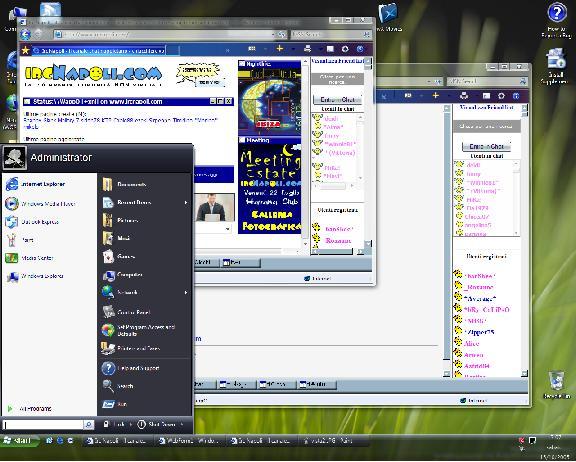Image resolution: width=576 pixels, height=462 pixels.
Task: Click the man with laptop thumbnail
Action: pos(215,207)
